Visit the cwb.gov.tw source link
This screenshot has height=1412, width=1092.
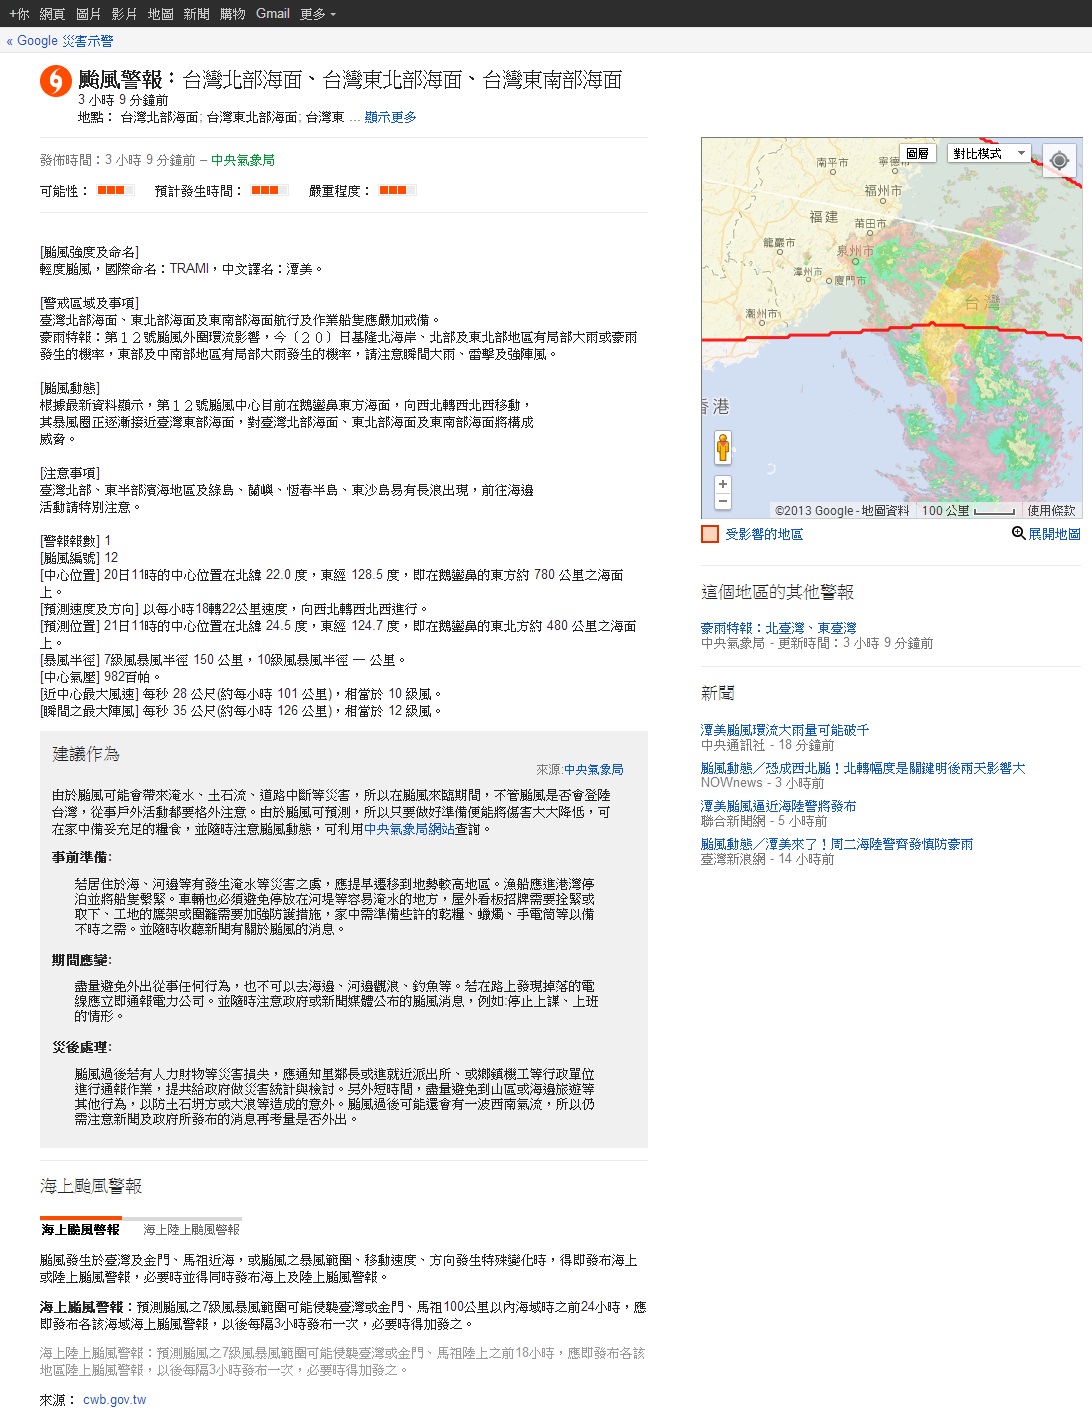click(x=114, y=1399)
